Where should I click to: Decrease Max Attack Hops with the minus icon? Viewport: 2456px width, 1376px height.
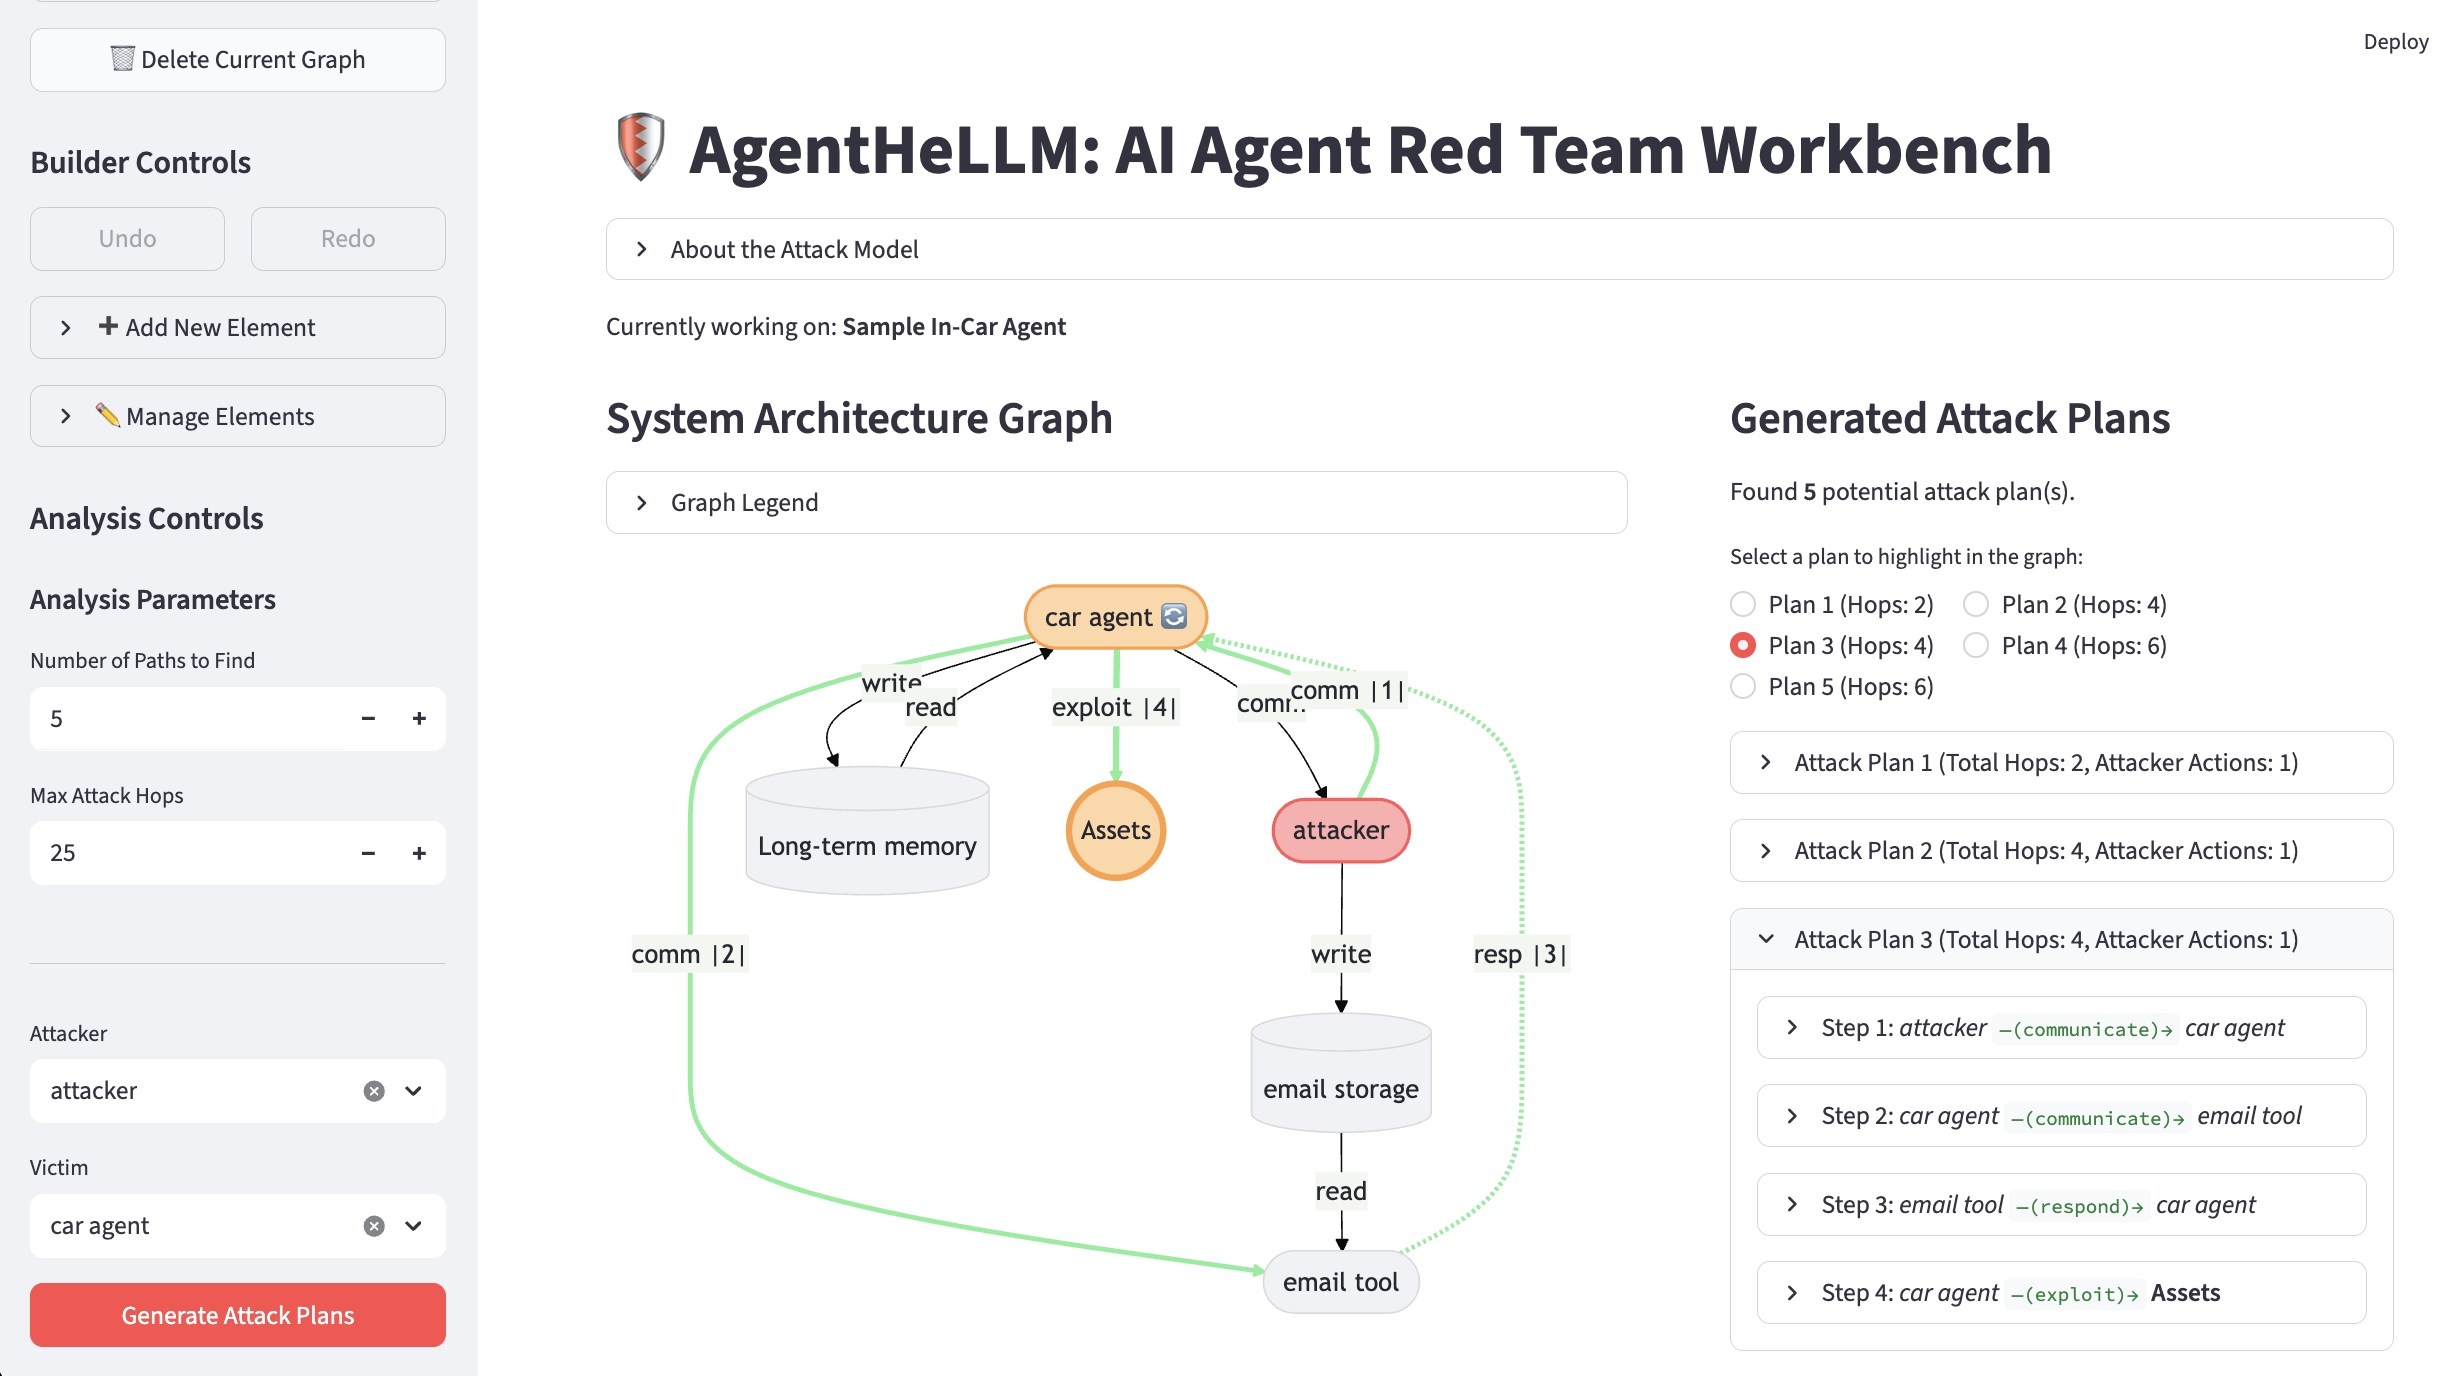[x=368, y=853]
